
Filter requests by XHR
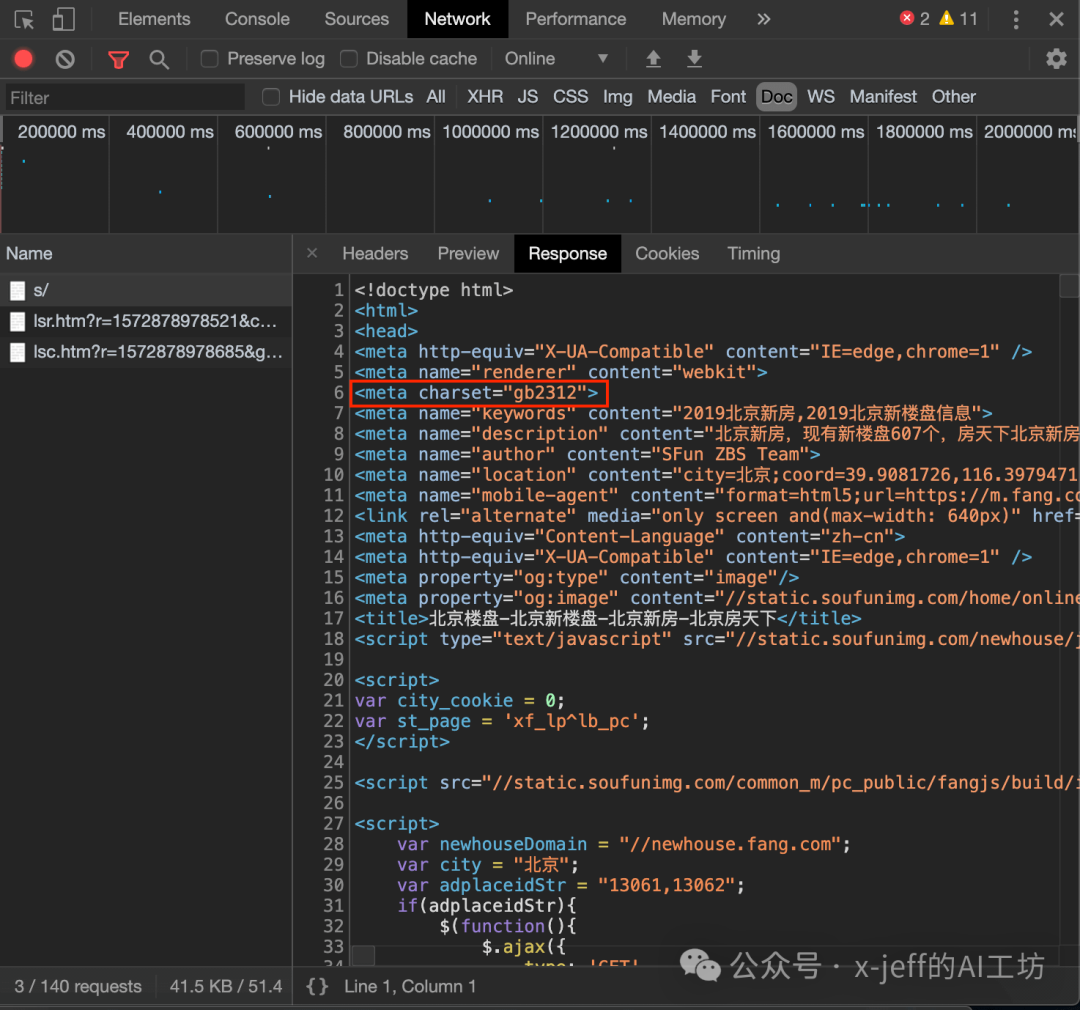pos(485,97)
